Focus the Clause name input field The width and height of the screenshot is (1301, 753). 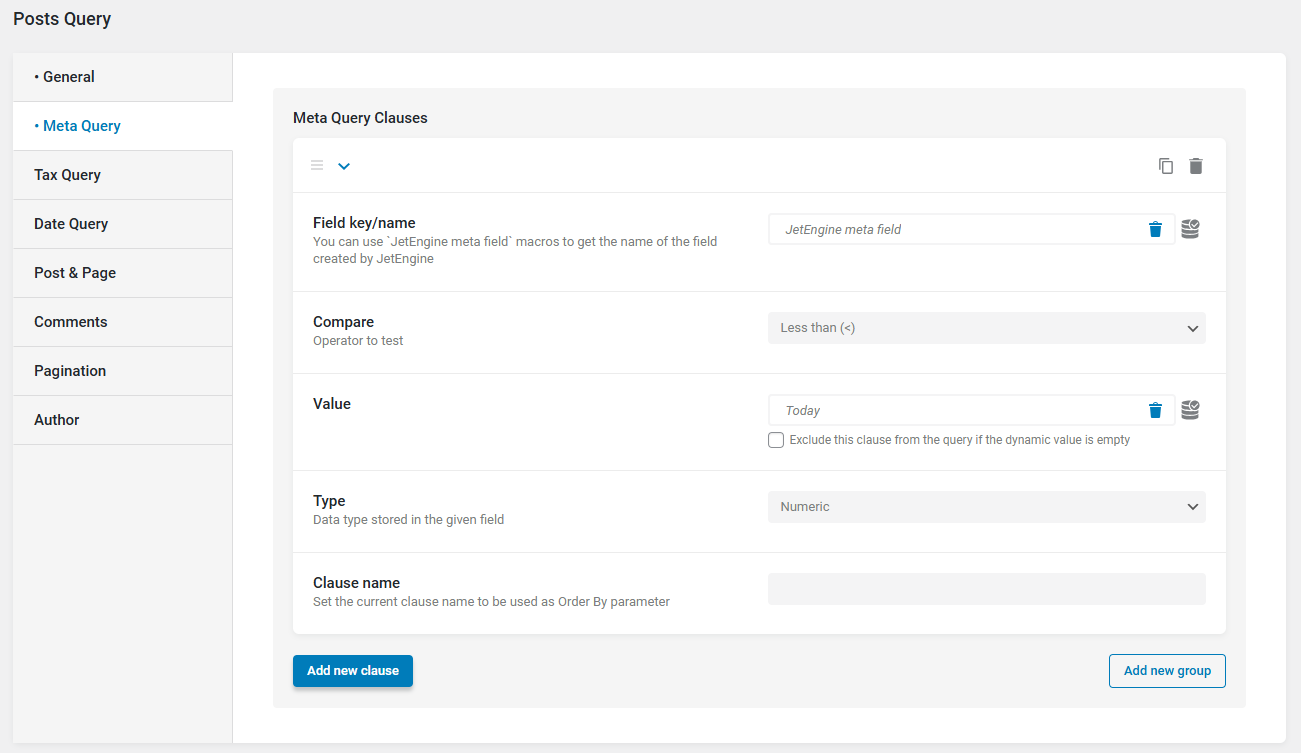click(986, 589)
